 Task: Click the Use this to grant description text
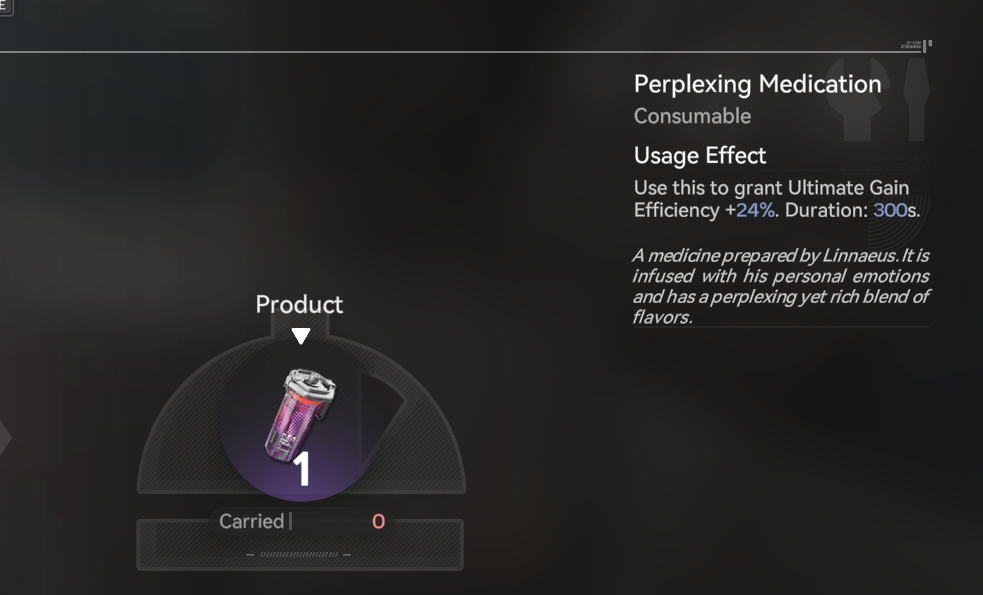[777, 199]
